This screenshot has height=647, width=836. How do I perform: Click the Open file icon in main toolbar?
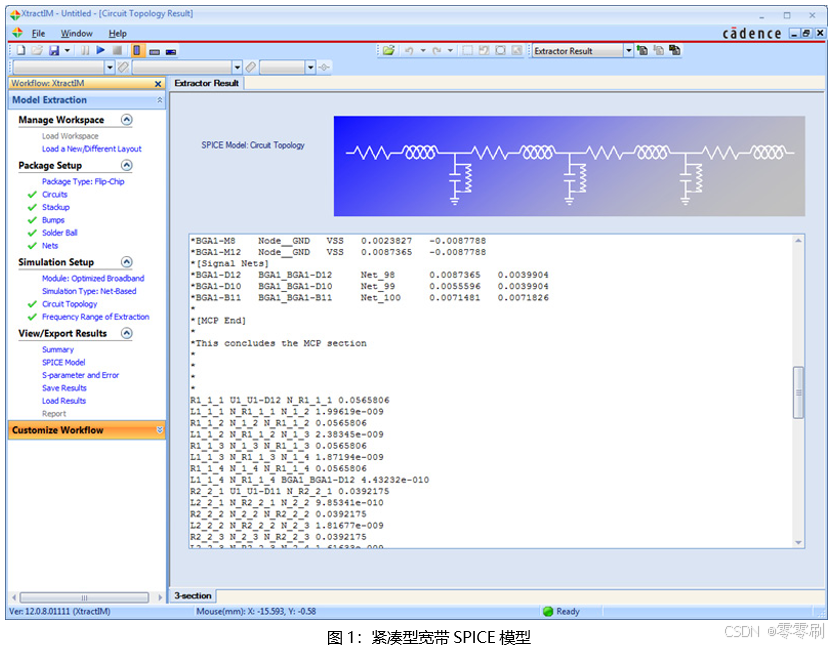pos(37,51)
